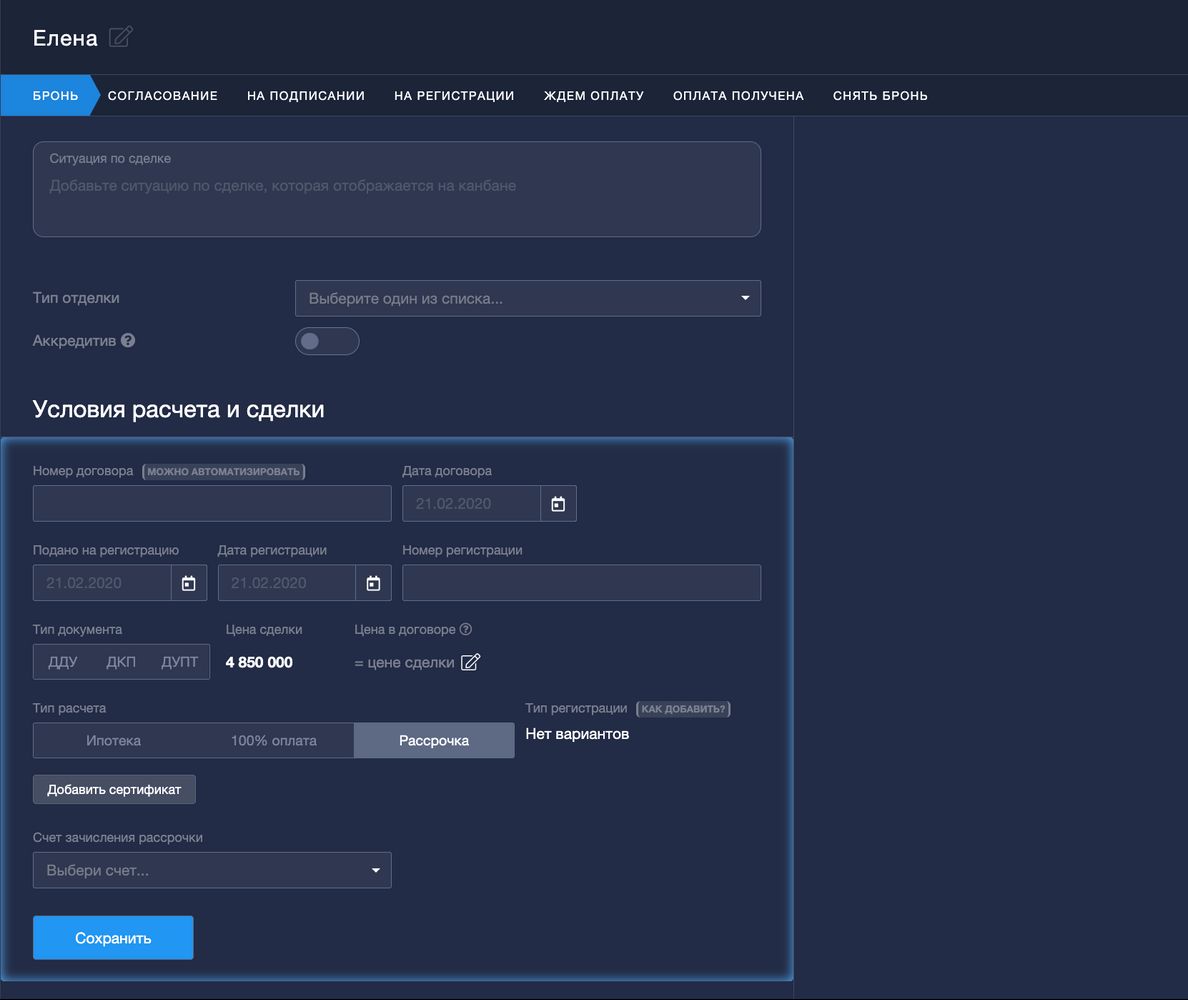Switch to the На подписании stage
Screen dimensions: 1188x1000
coord(306,95)
